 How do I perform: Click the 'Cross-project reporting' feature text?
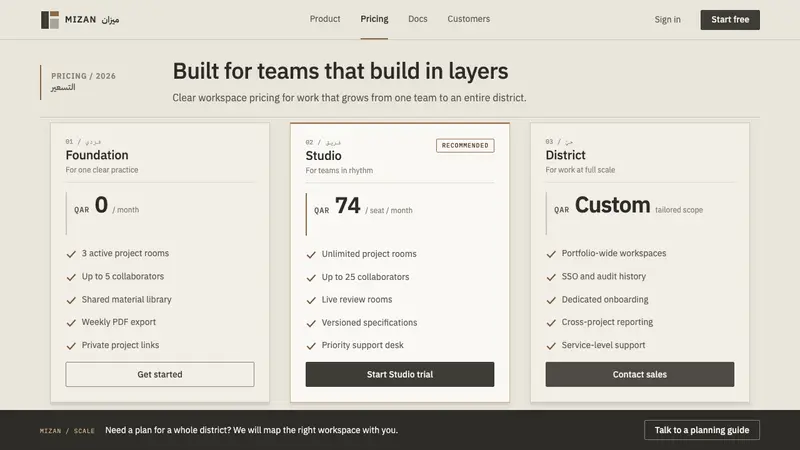pos(607,322)
